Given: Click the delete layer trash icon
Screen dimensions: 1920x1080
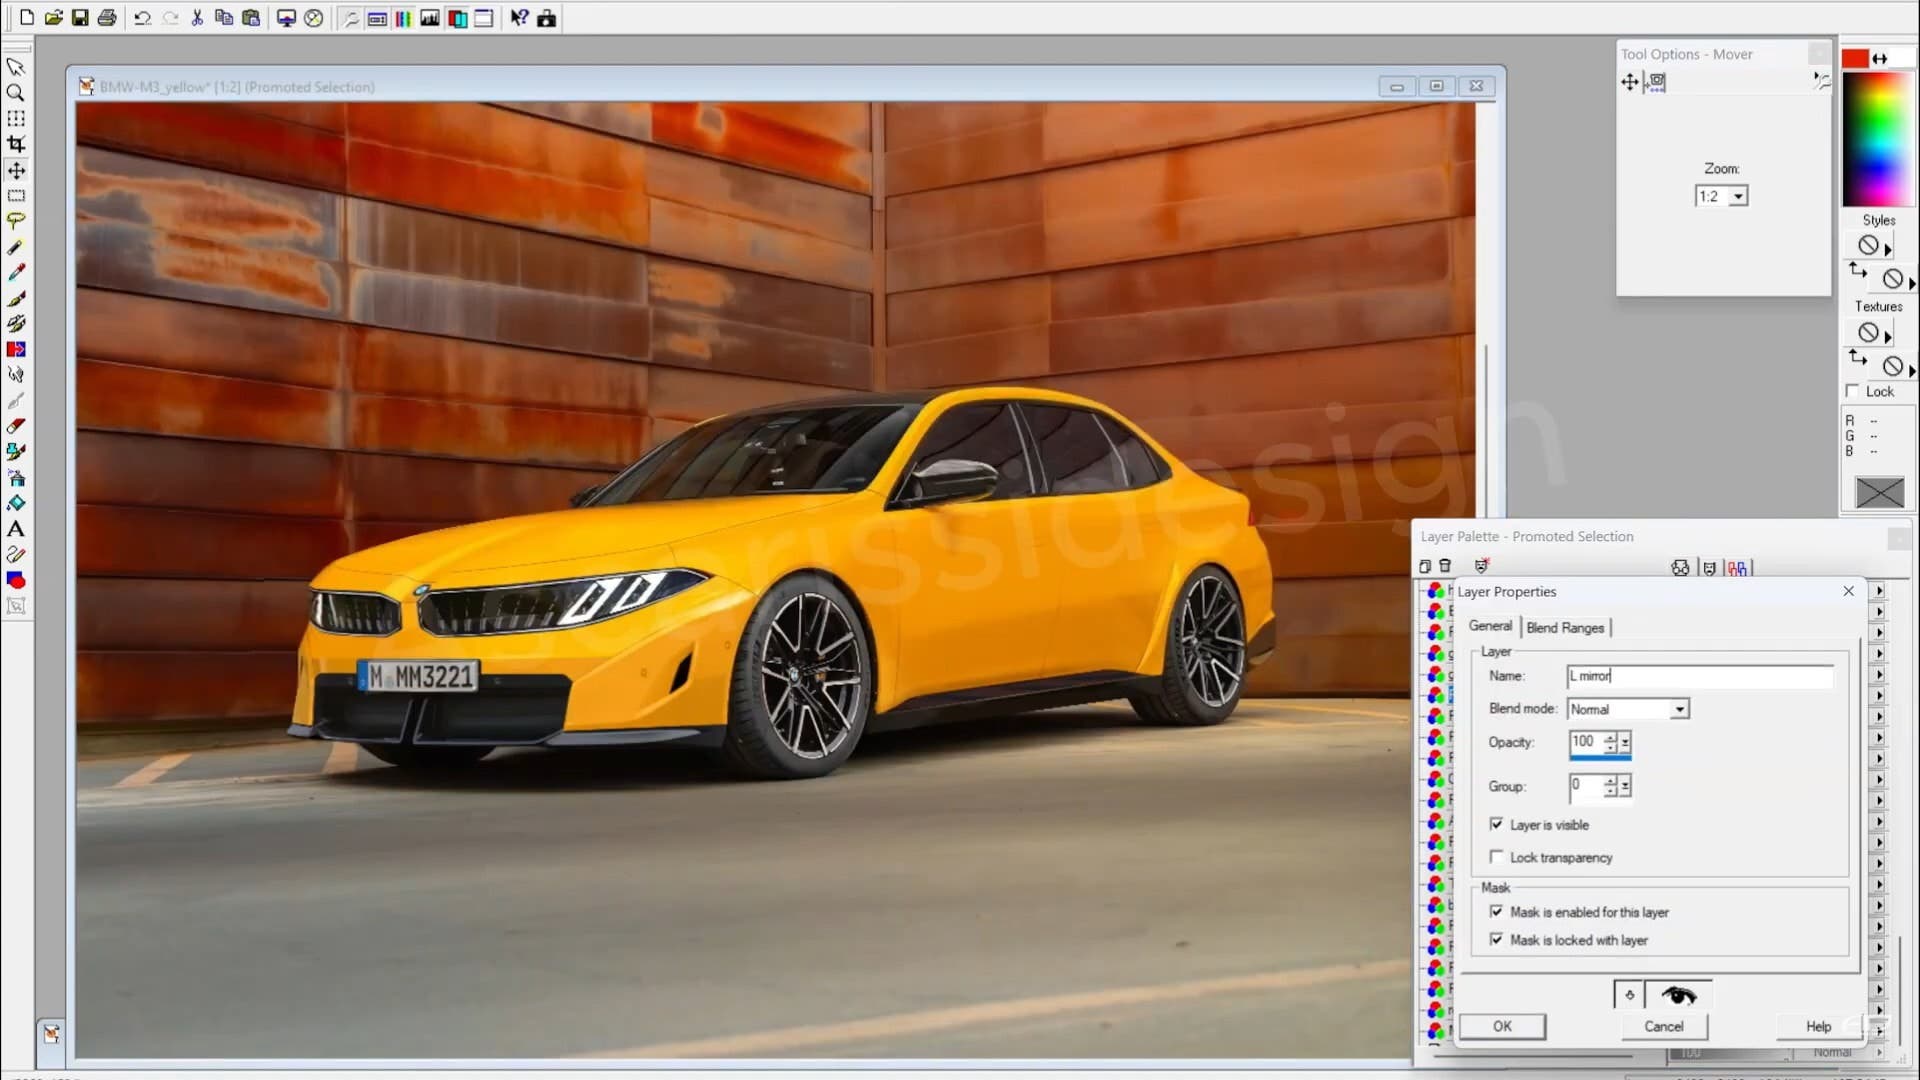Looking at the screenshot, I should (1445, 567).
